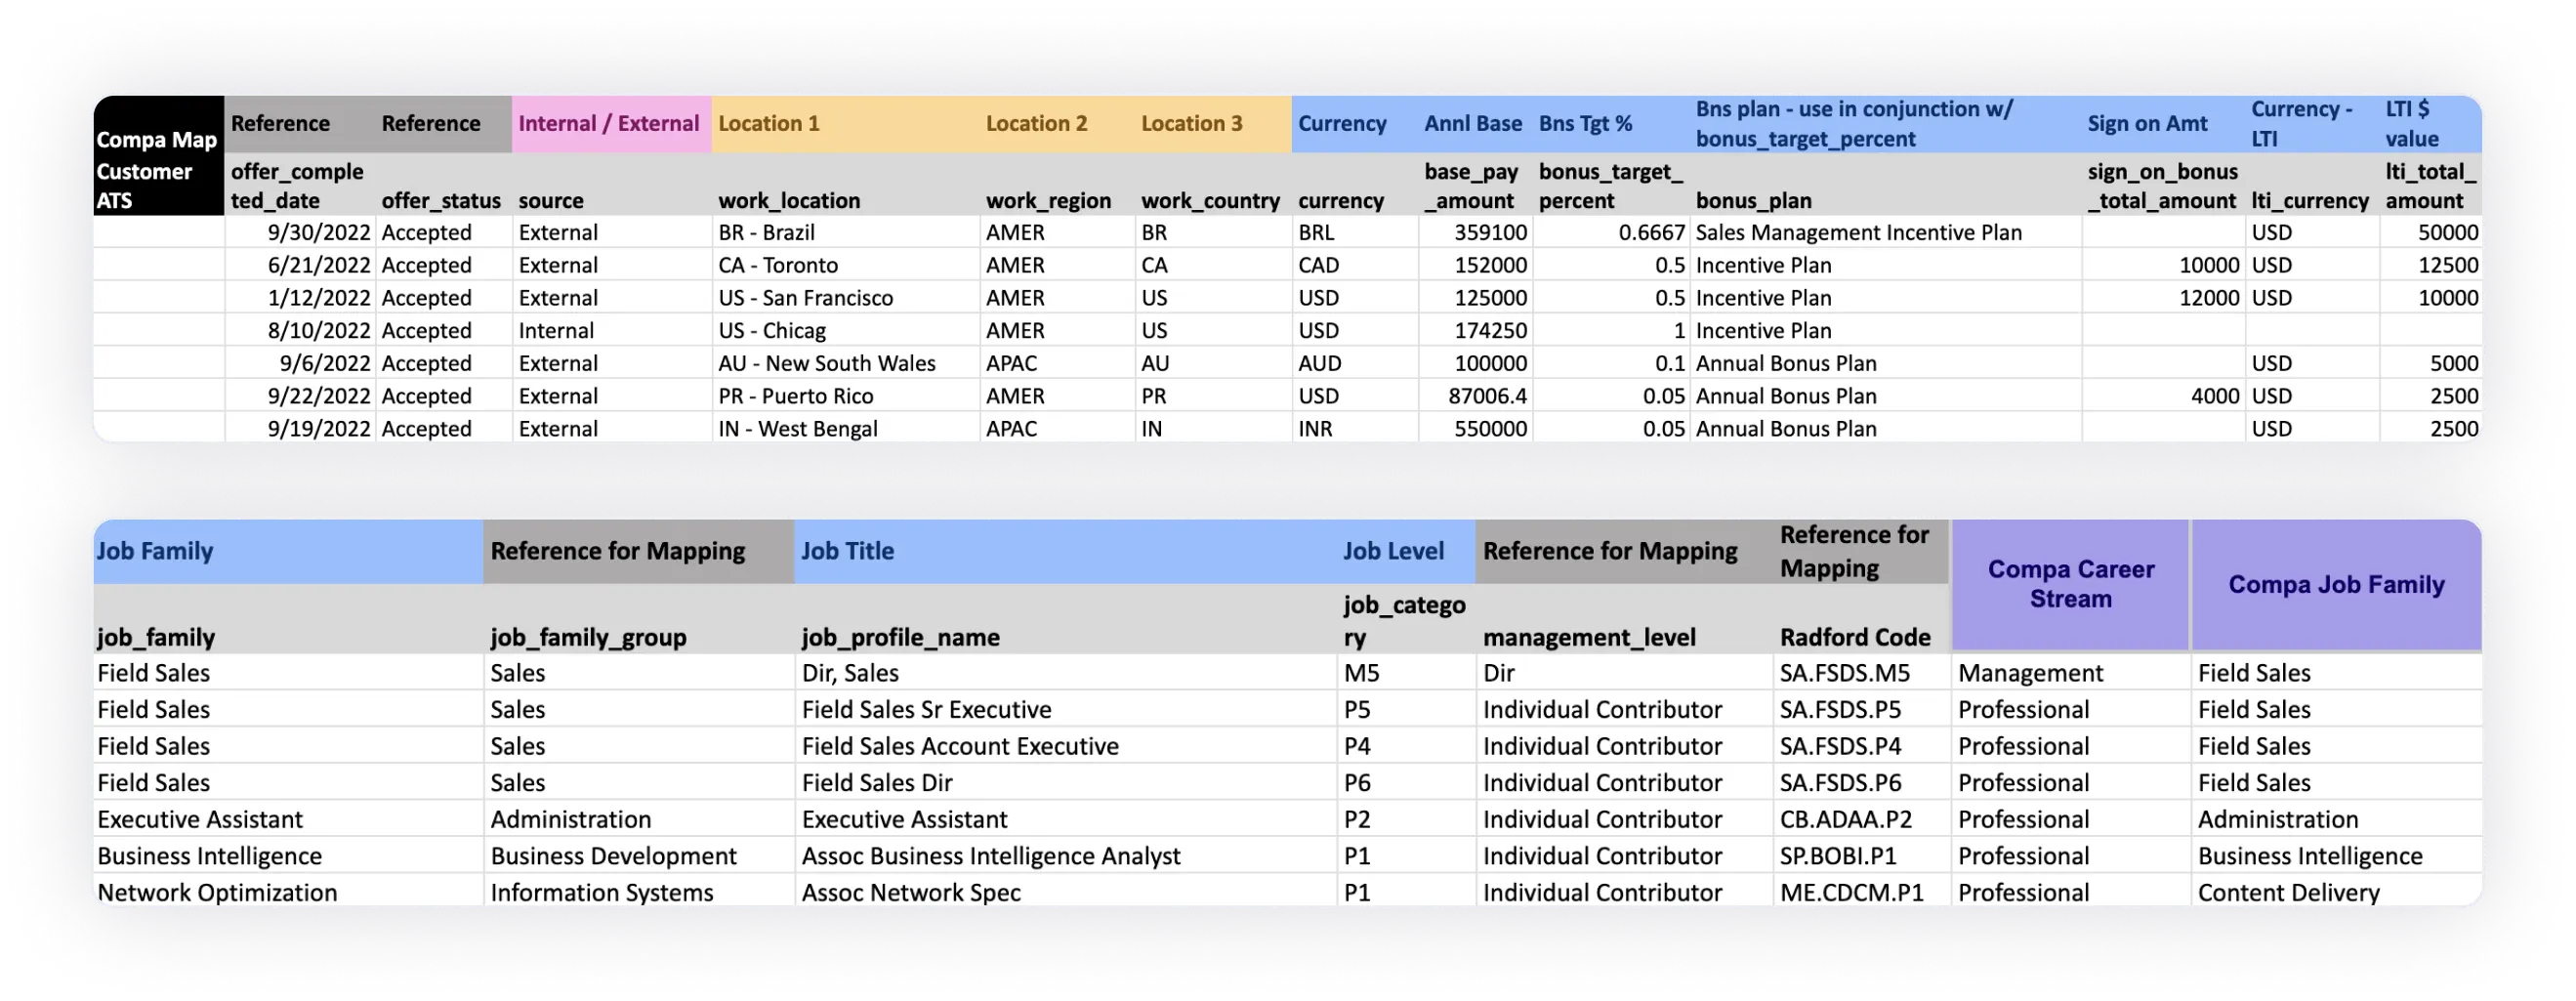Click the 'work_country' field name cell
Image resolution: width=2576 pixels, height=1001 pixels.
tap(1213, 185)
